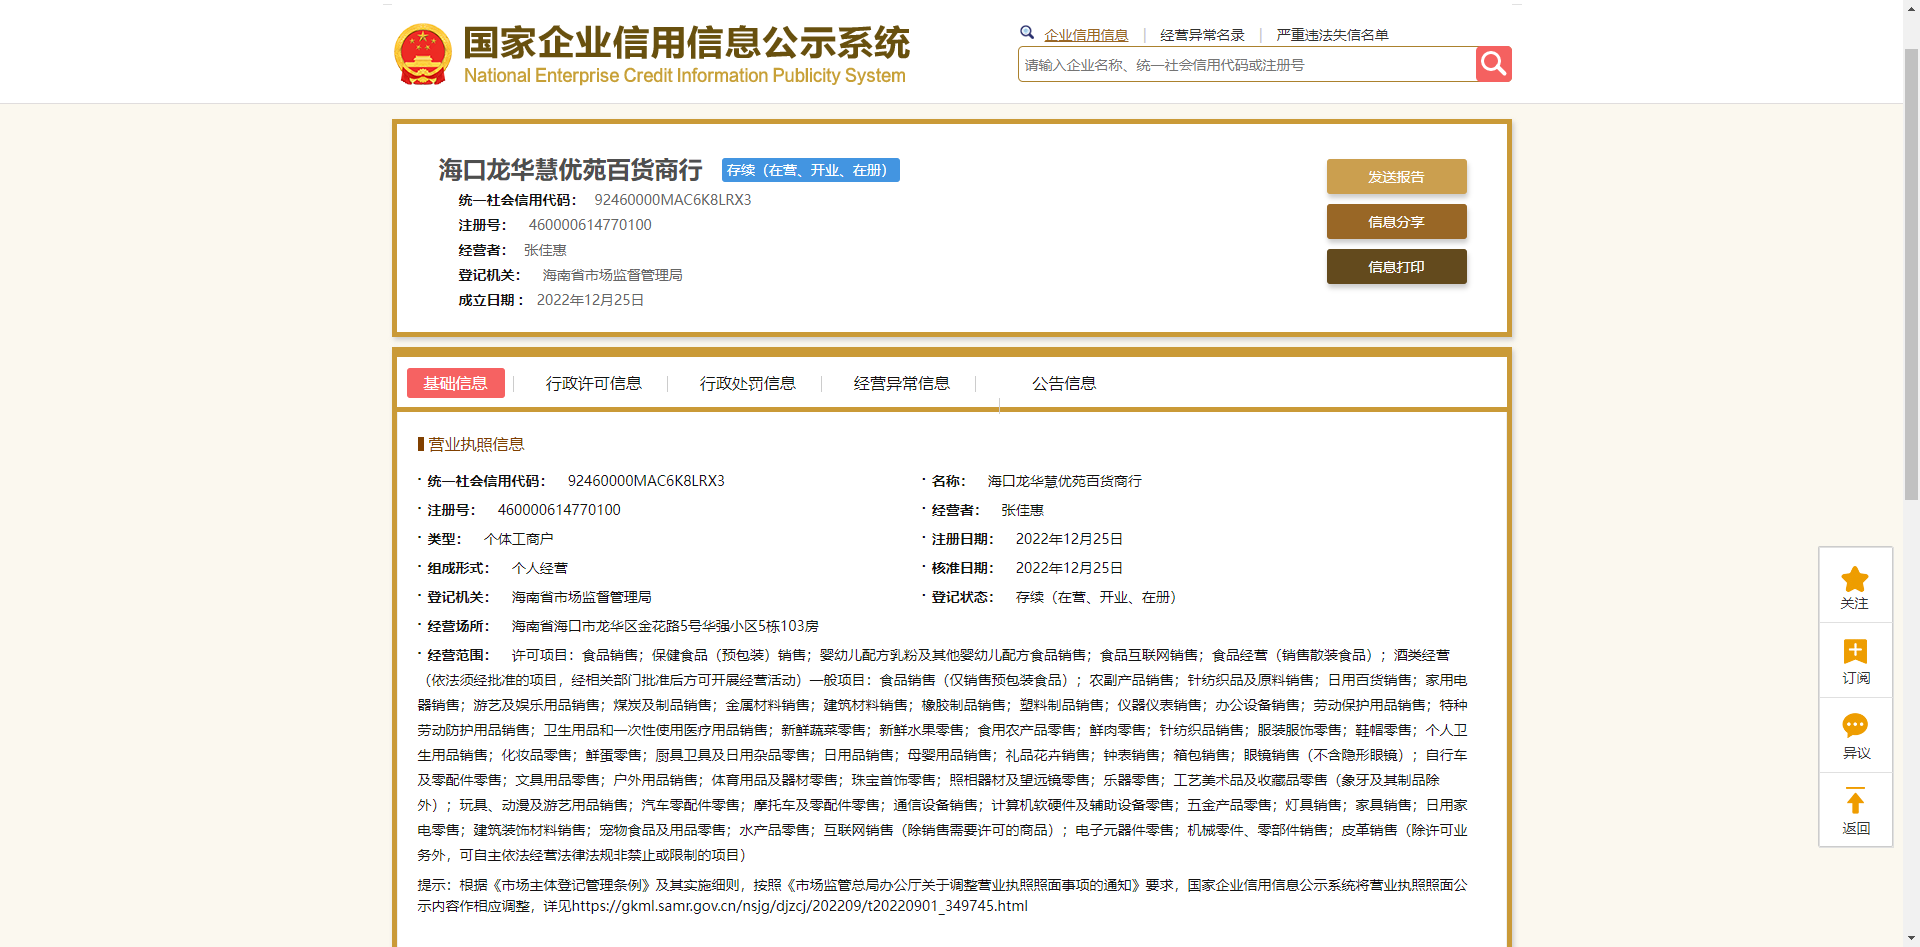
Task: Click the 信息分享 button
Action: pos(1397,222)
